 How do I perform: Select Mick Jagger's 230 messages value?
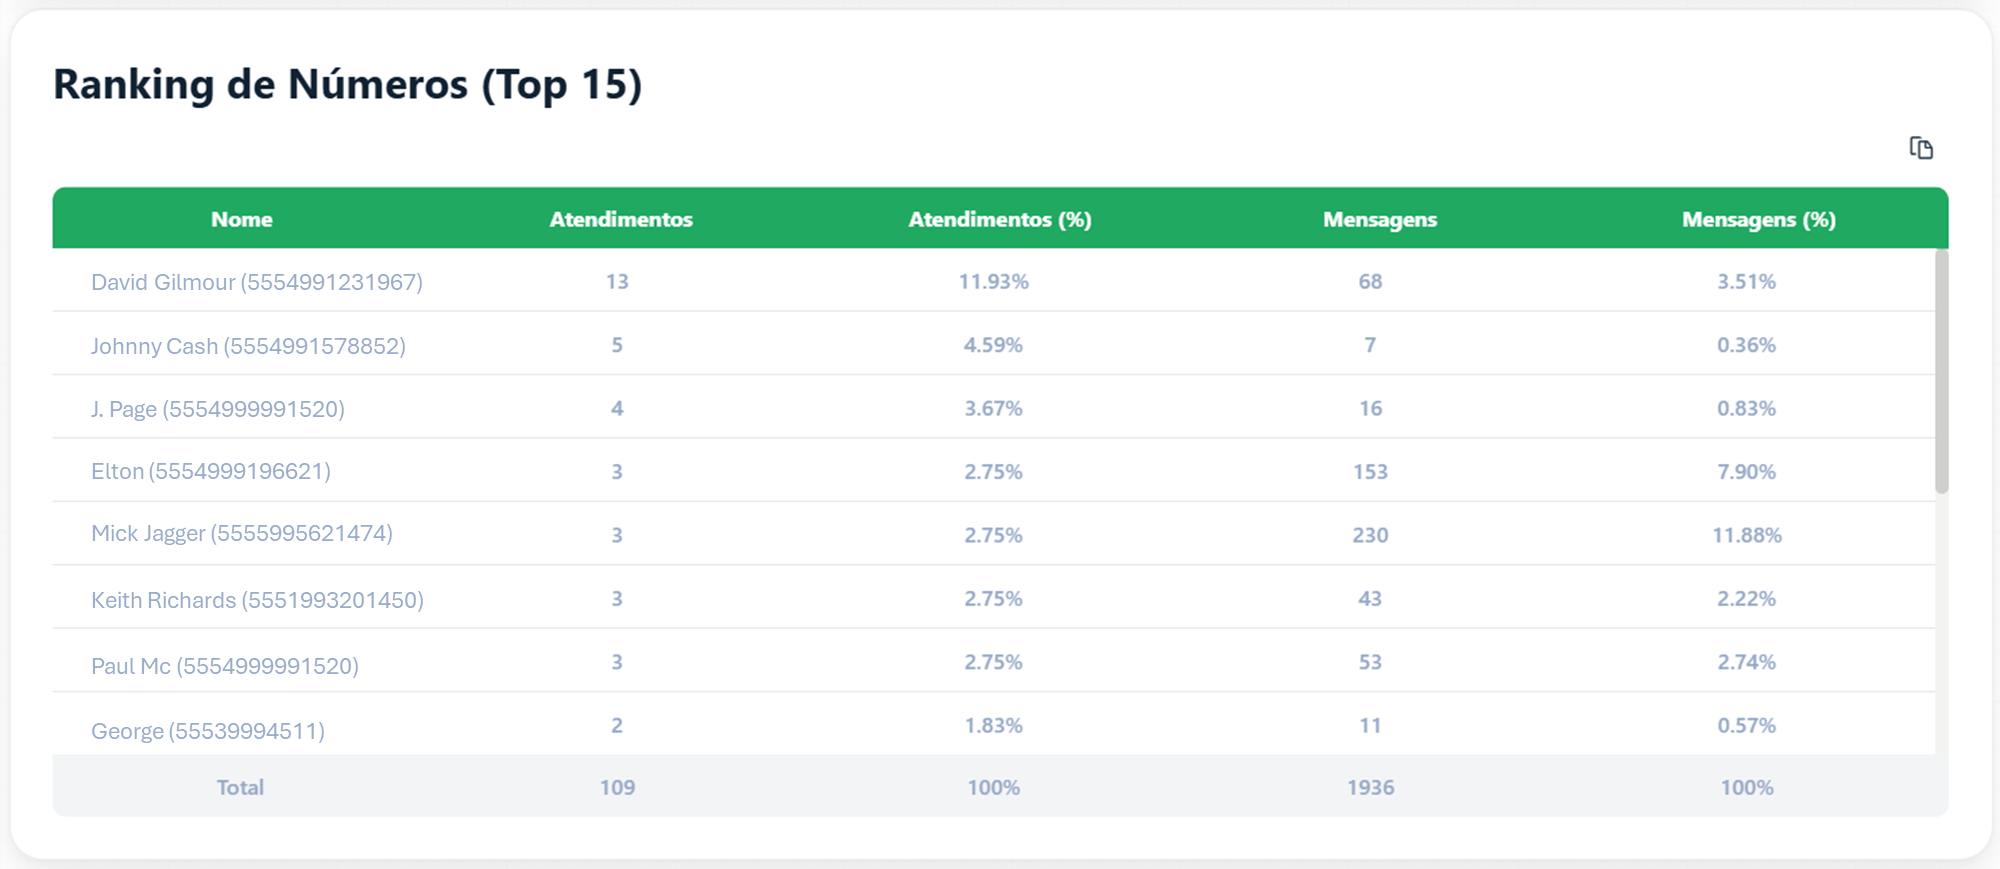[1370, 535]
